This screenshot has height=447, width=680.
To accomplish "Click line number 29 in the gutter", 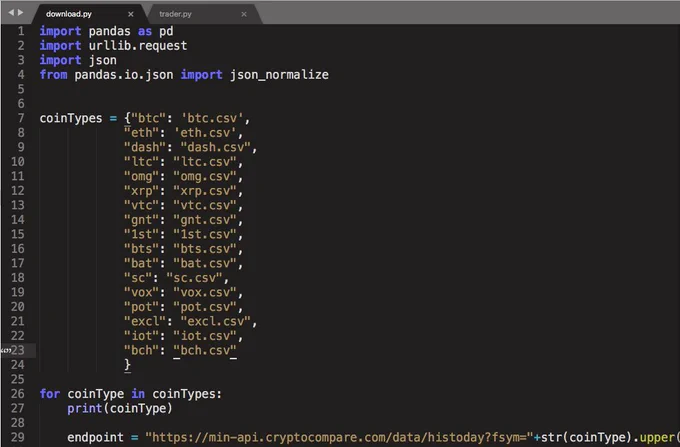I will tap(18, 437).
